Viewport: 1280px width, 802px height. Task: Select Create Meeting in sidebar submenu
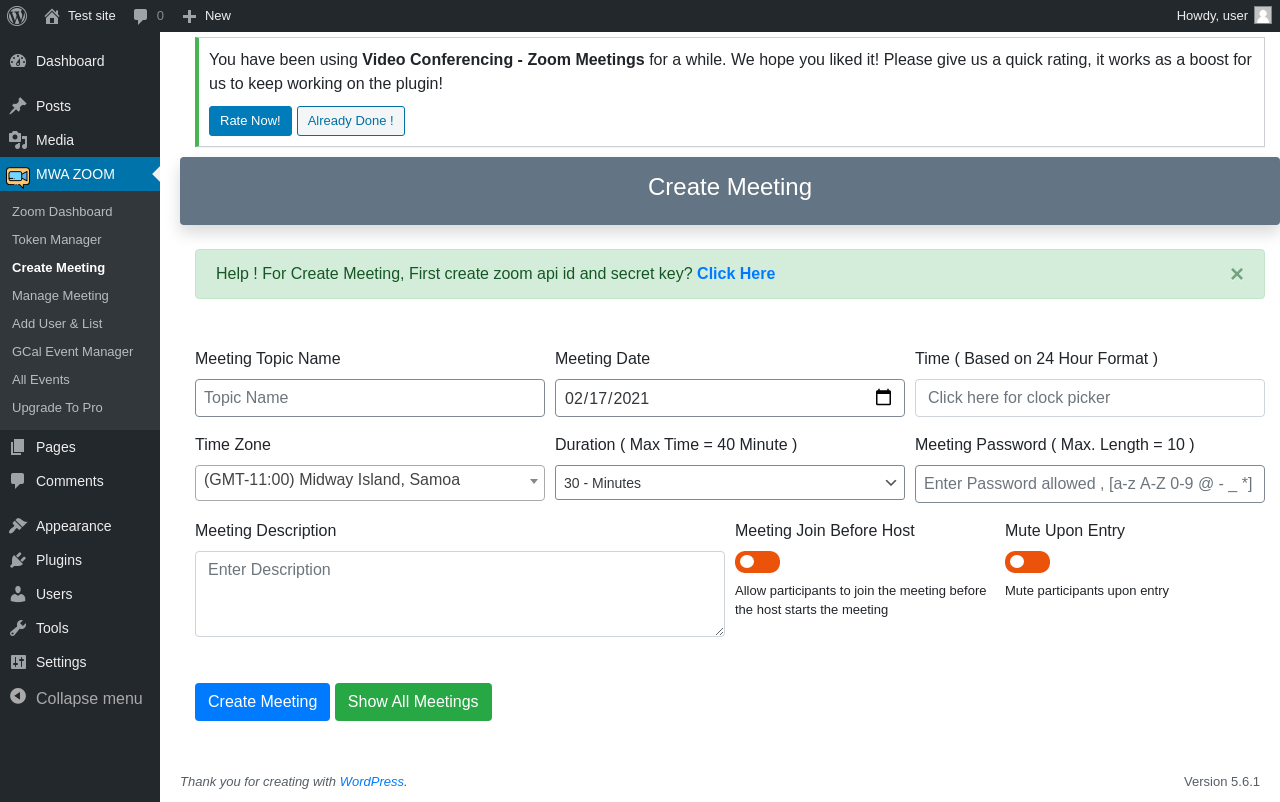coord(58,268)
